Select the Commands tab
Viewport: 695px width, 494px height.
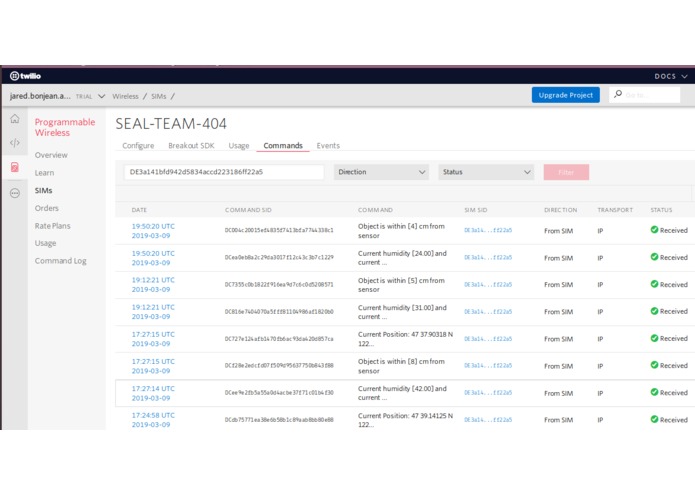(283, 145)
